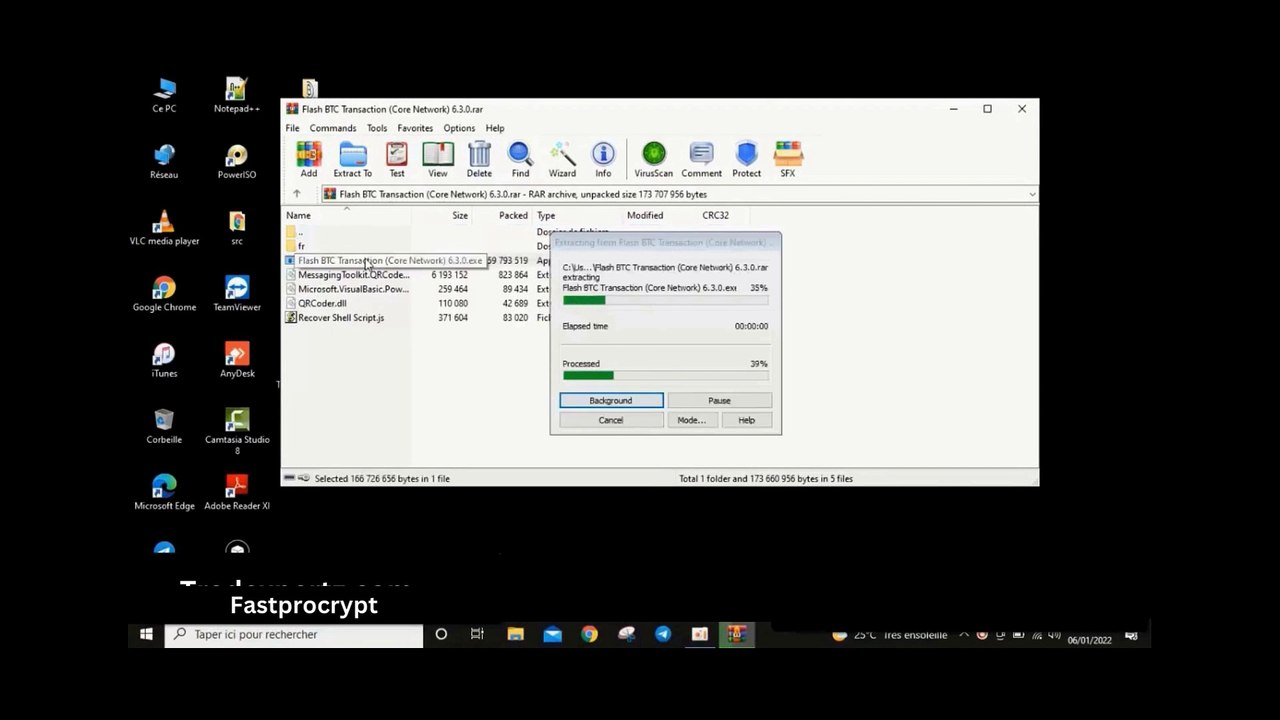Screen dimensions: 1280x720
Task: Open the Wizard wand toolbar icon
Action: click(562, 159)
